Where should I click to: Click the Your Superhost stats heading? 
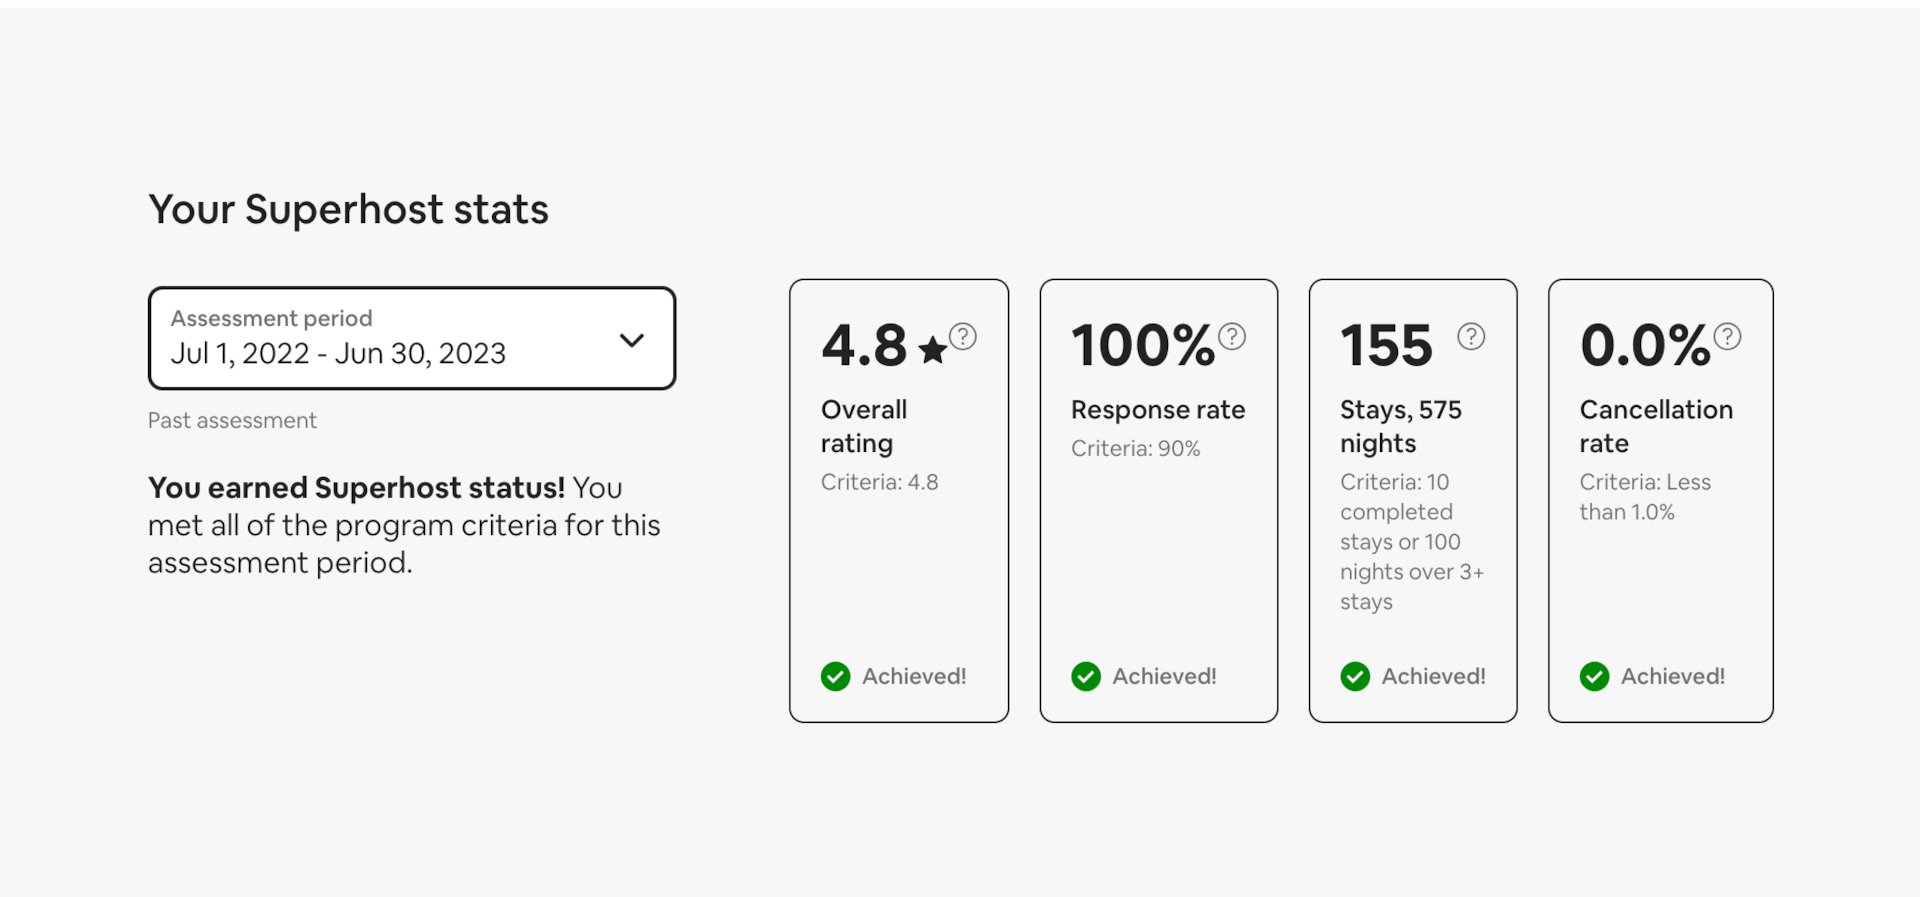point(348,210)
